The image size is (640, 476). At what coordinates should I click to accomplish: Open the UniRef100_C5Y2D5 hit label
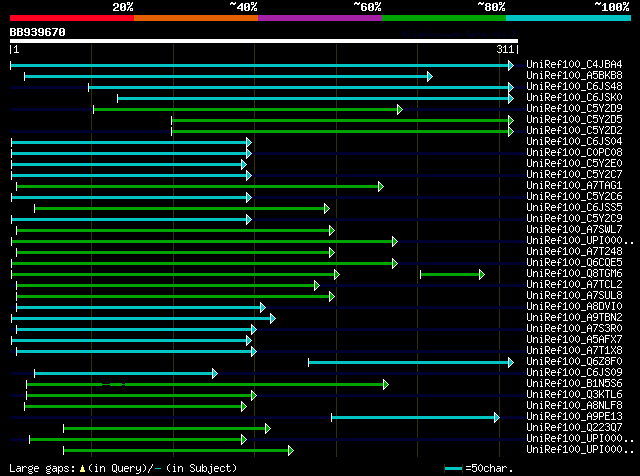coord(574,120)
